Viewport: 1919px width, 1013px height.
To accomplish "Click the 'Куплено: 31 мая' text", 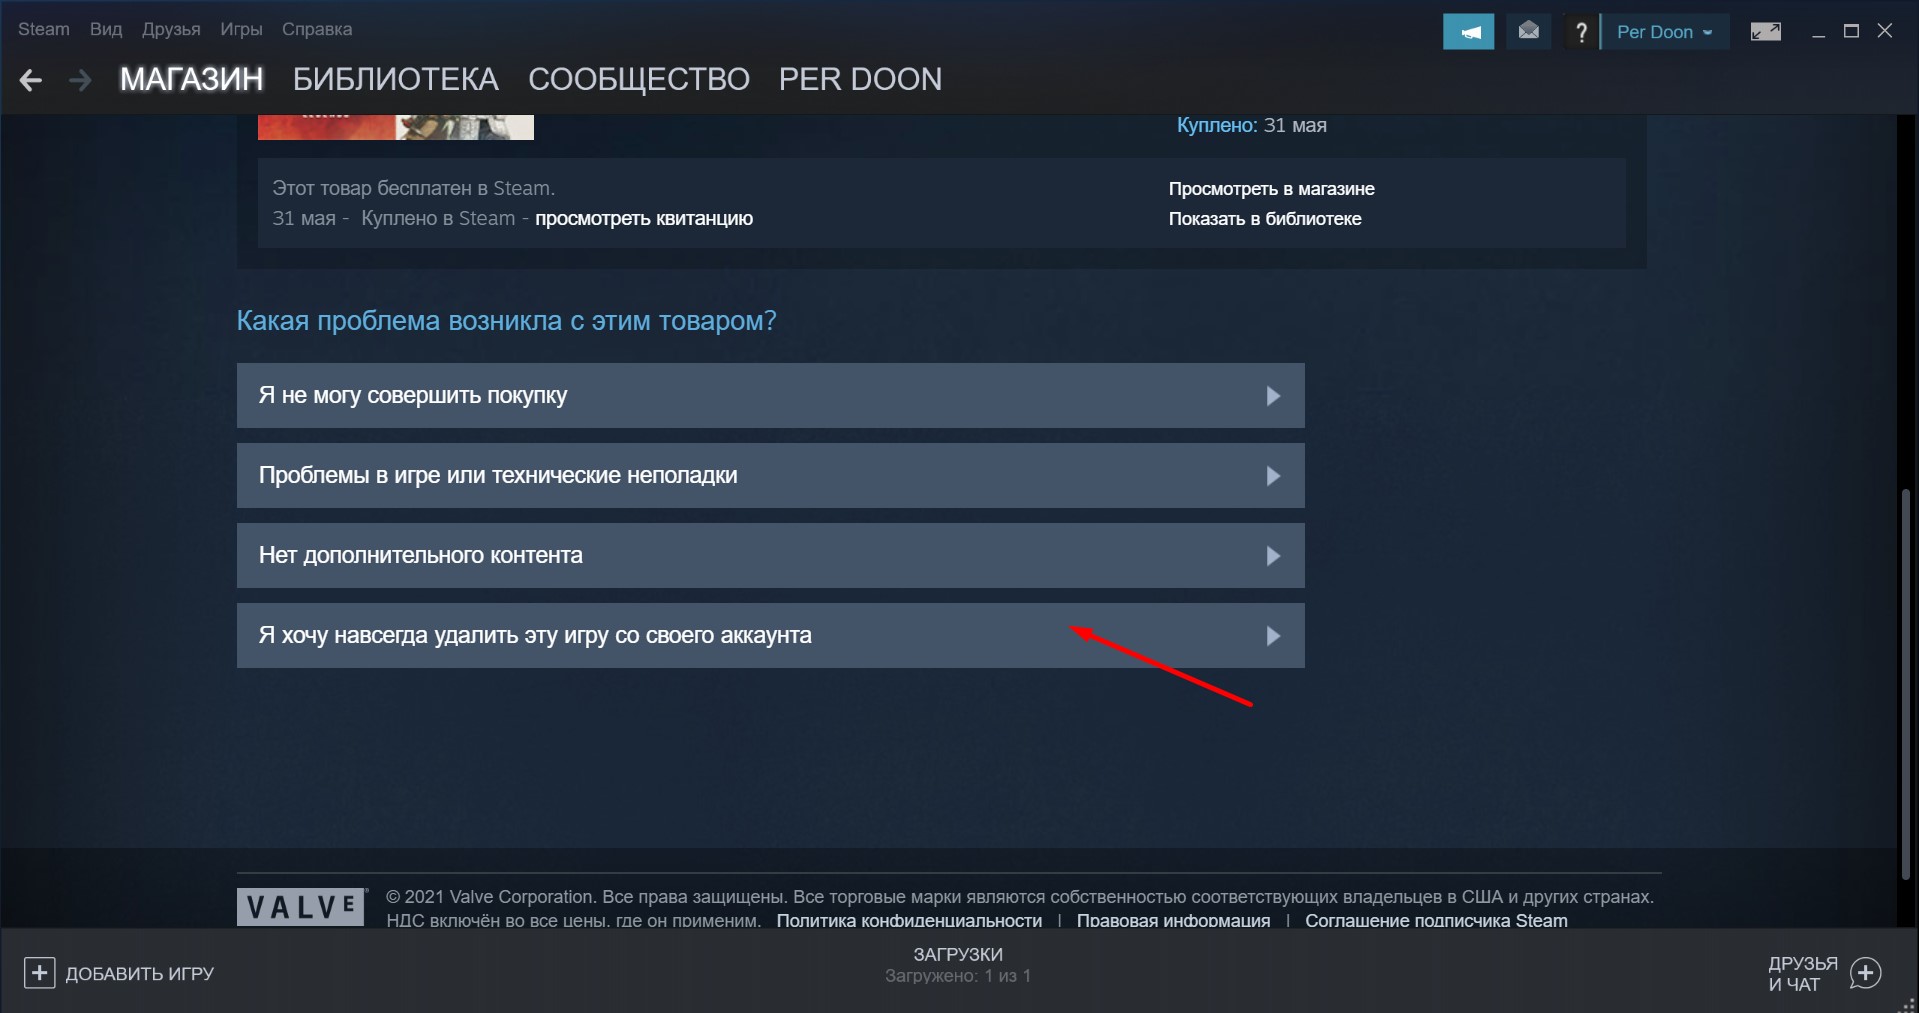I will point(1251,125).
